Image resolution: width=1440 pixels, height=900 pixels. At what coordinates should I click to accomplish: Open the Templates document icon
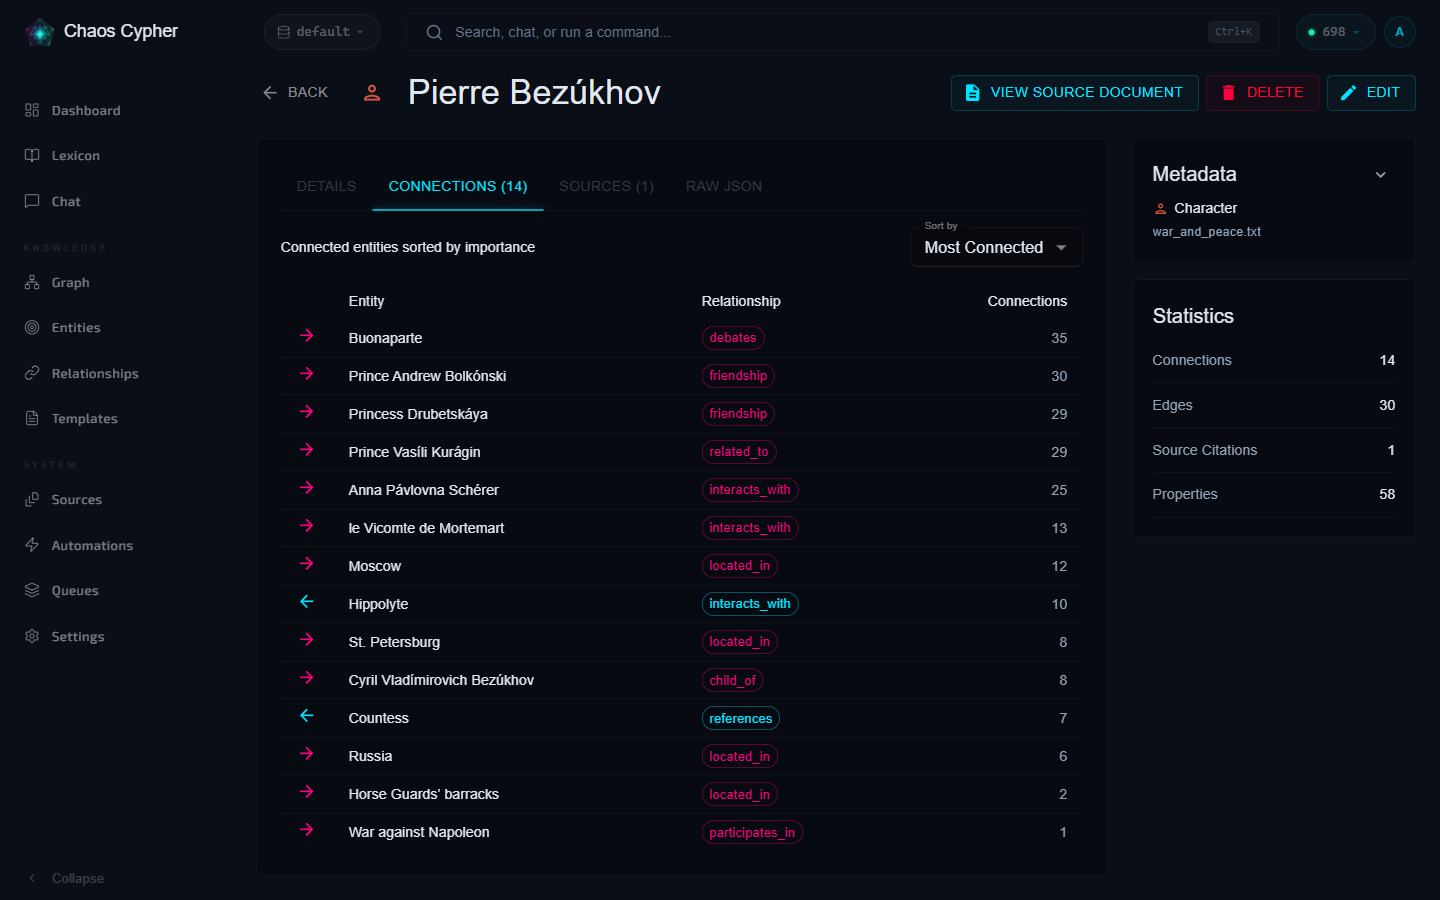(32, 418)
